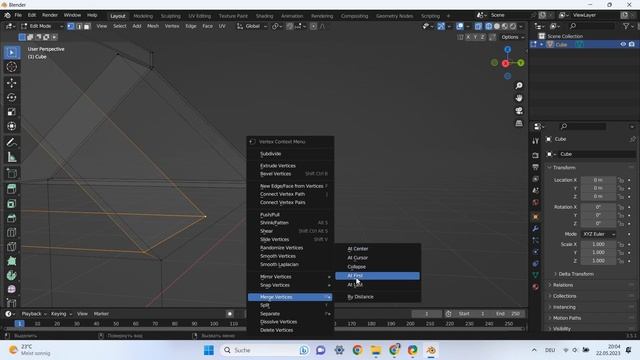Open the Object properties orange square tab

tap(535, 217)
